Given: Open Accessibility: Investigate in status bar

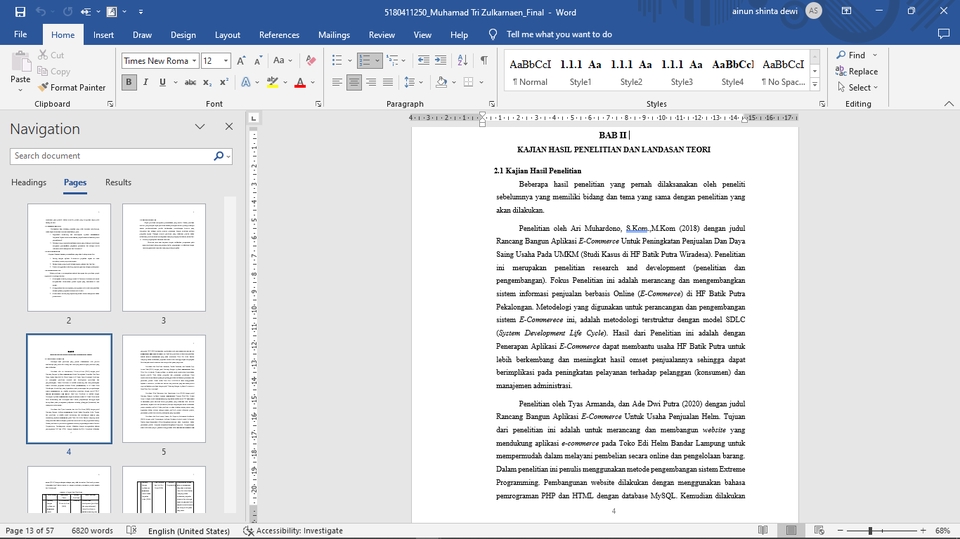Looking at the screenshot, I should click(293, 530).
